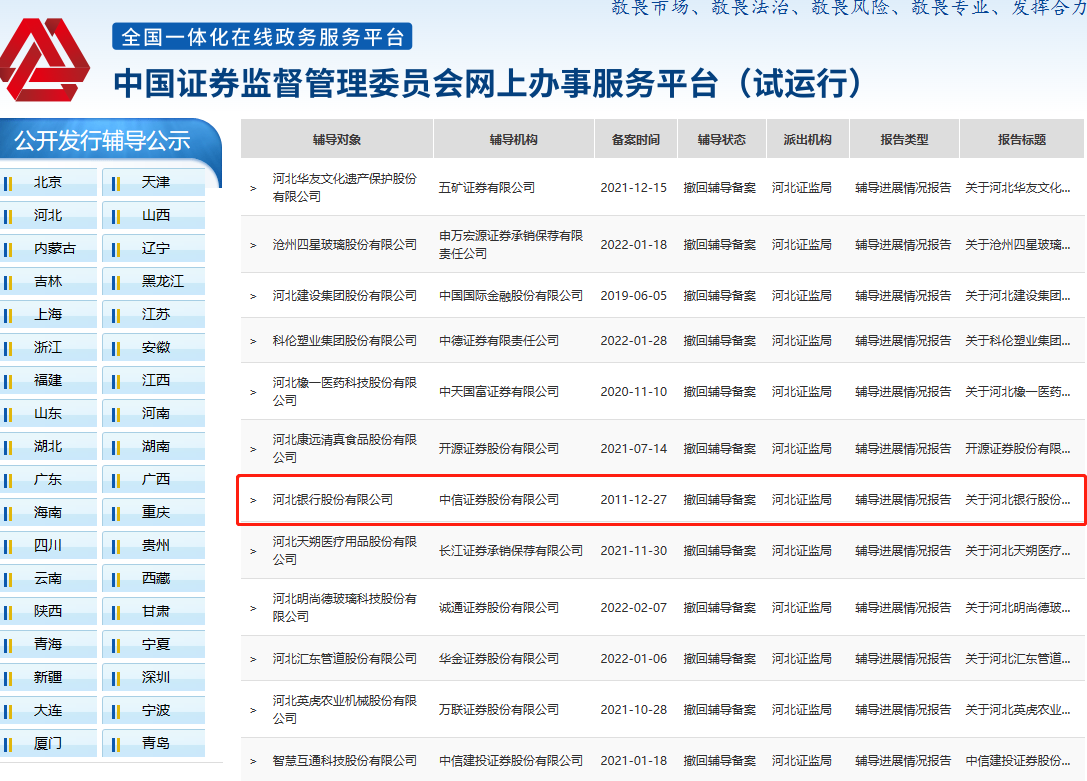1087x781 pixels.
Task: Expand the 河北华友文化遗产保护 row arrow
Action: coord(253,188)
